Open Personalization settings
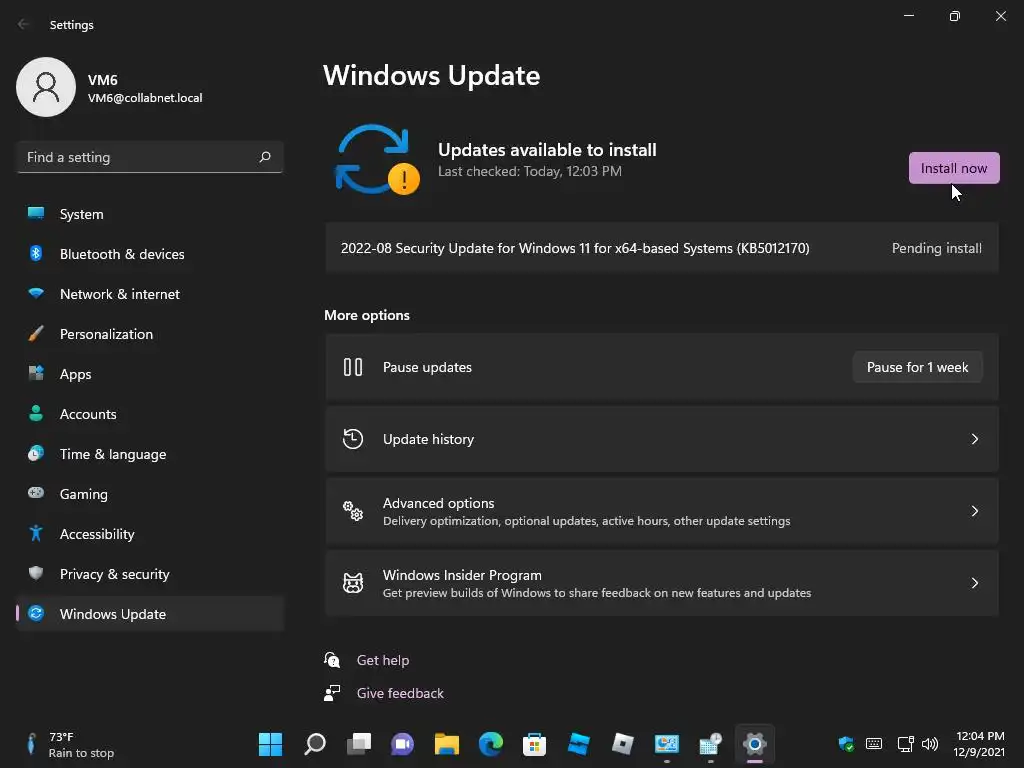The width and height of the screenshot is (1024, 768). [150, 334]
